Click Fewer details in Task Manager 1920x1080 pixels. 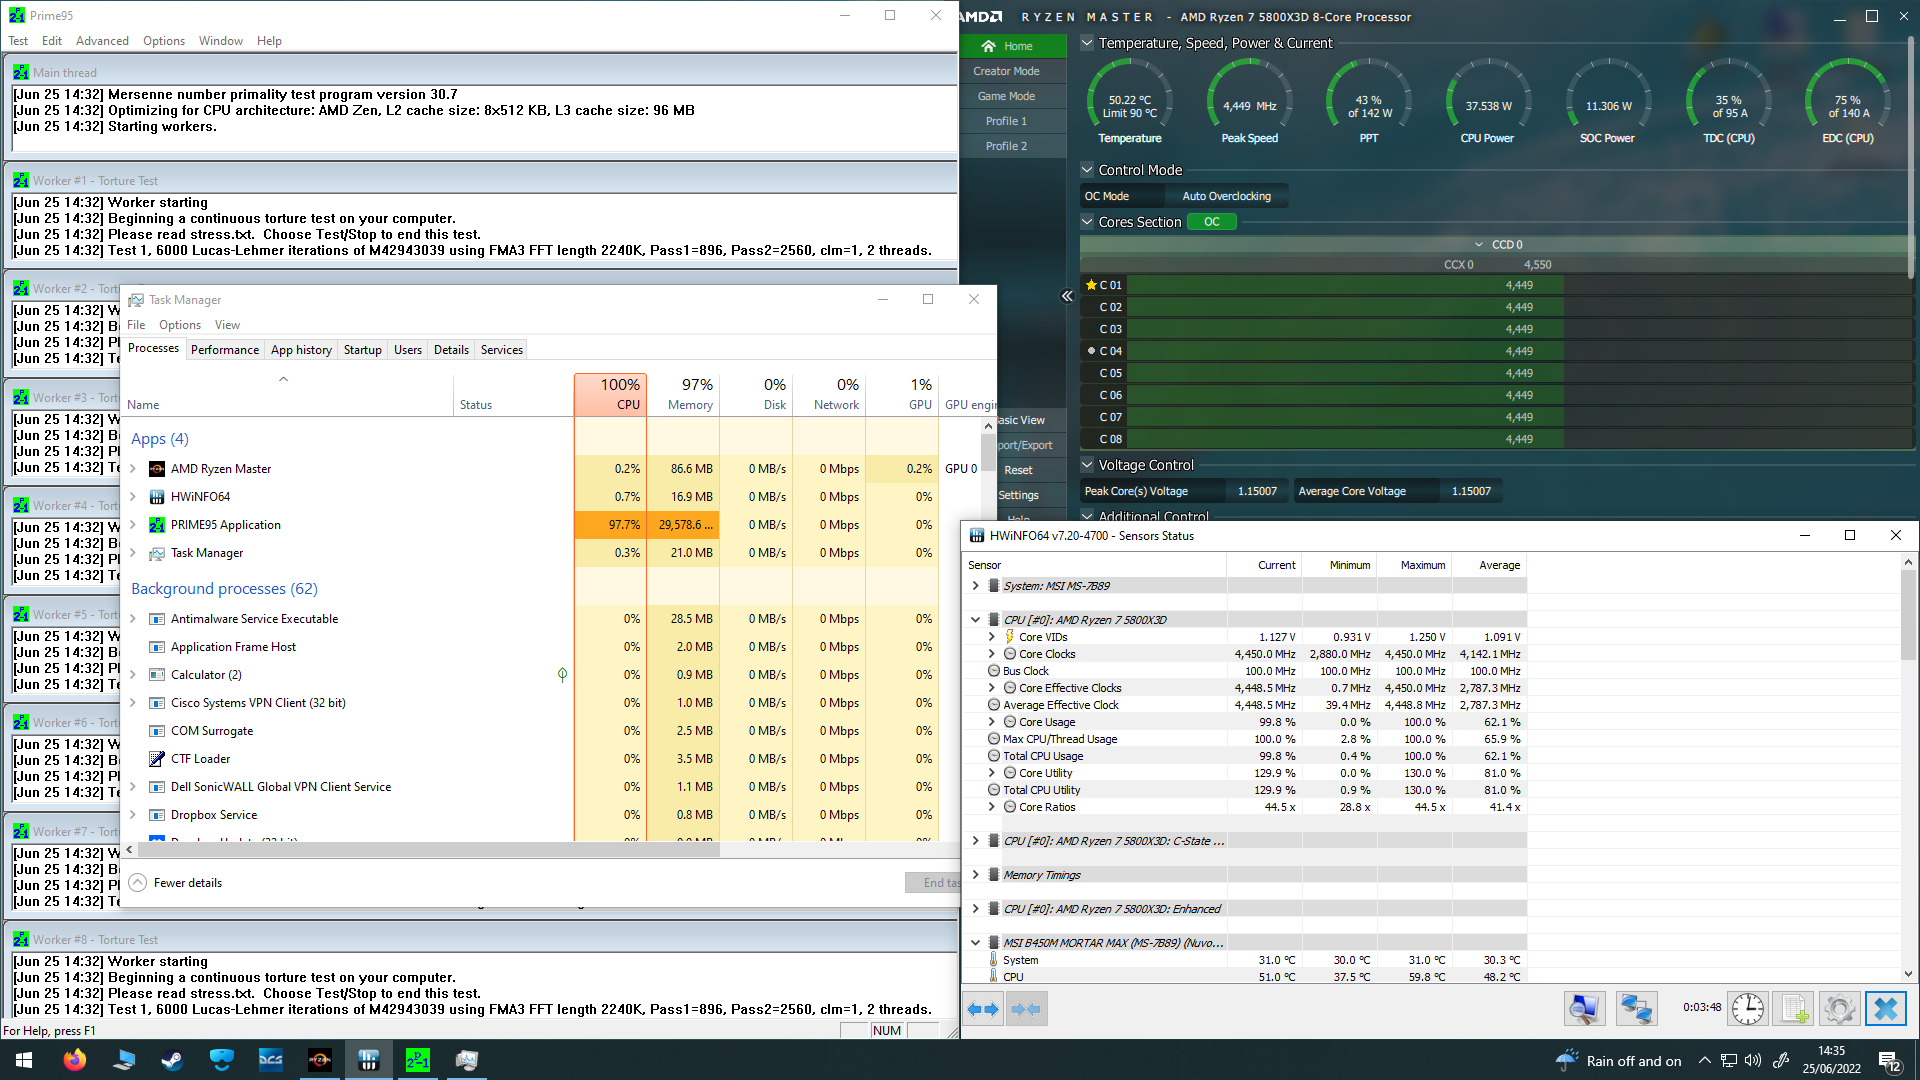[188, 883]
